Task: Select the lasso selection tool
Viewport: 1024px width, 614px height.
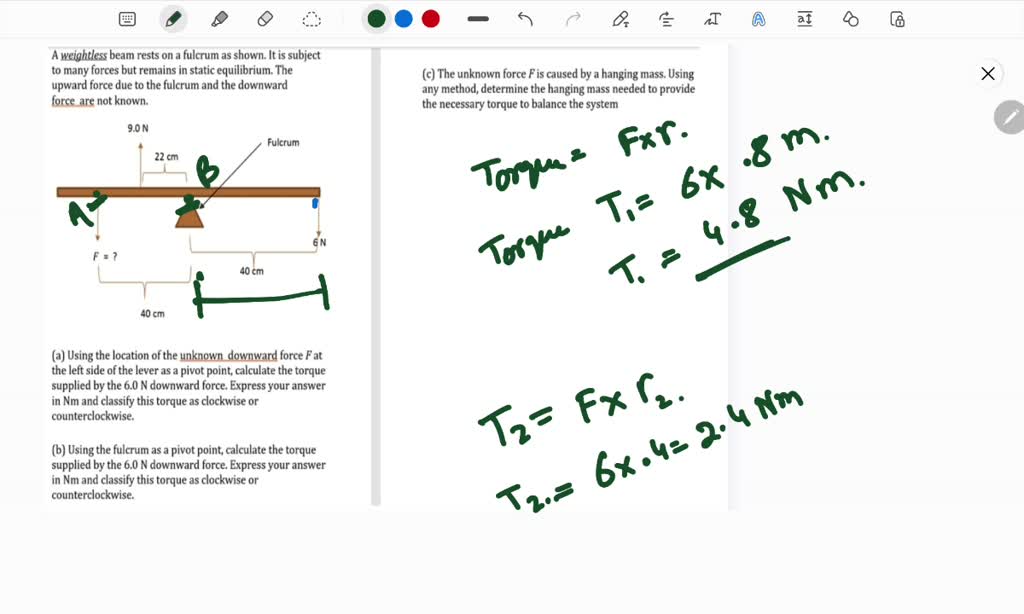Action: (x=312, y=19)
